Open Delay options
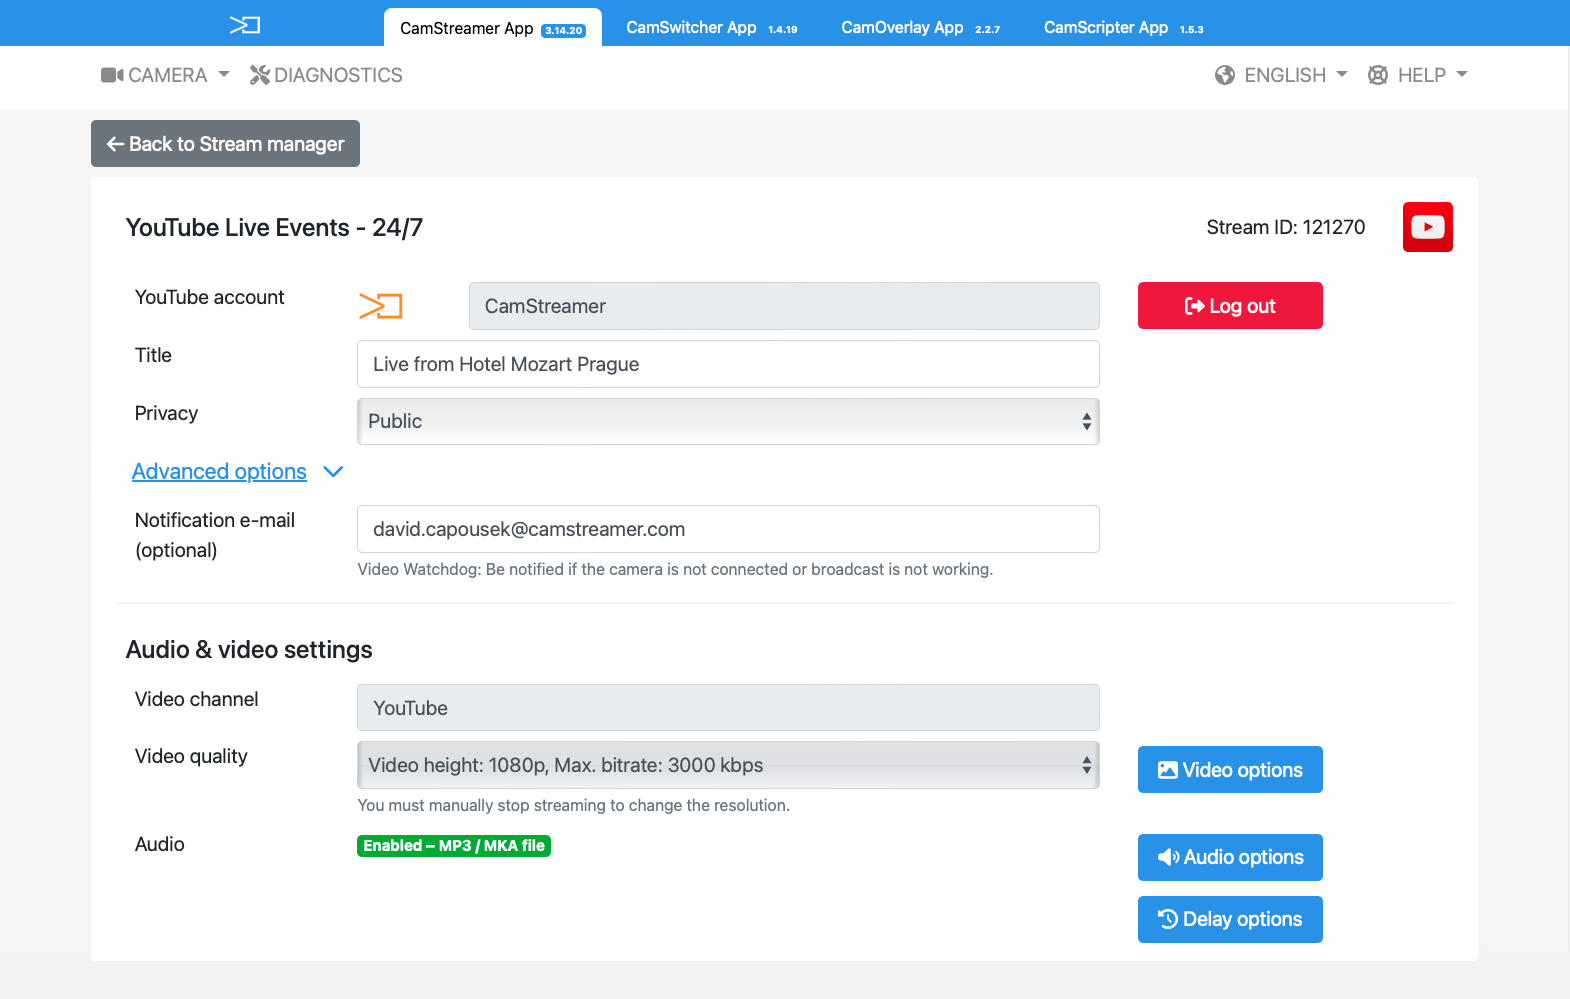 (x=1230, y=919)
